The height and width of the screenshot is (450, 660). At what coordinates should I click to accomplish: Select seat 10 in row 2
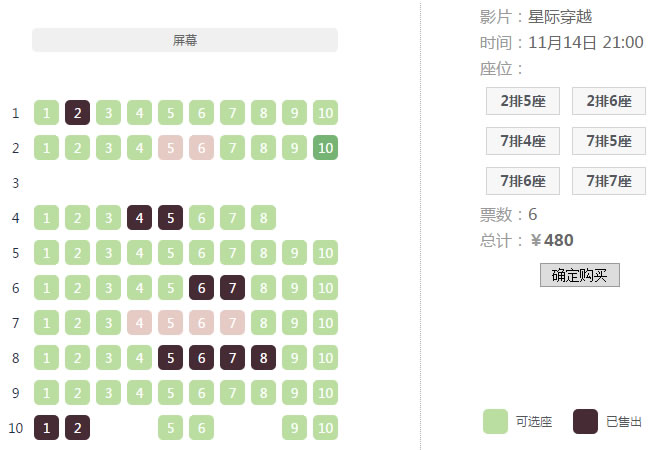(x=325, y=148)
